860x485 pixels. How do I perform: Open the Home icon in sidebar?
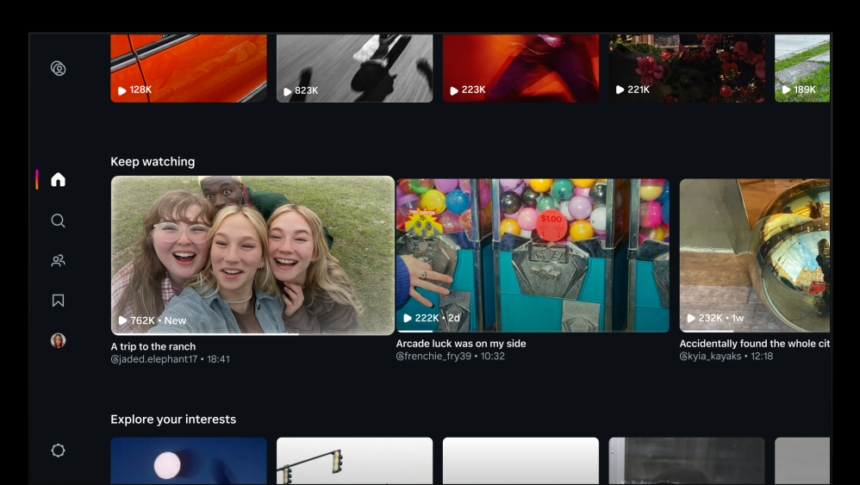[58, 180]
